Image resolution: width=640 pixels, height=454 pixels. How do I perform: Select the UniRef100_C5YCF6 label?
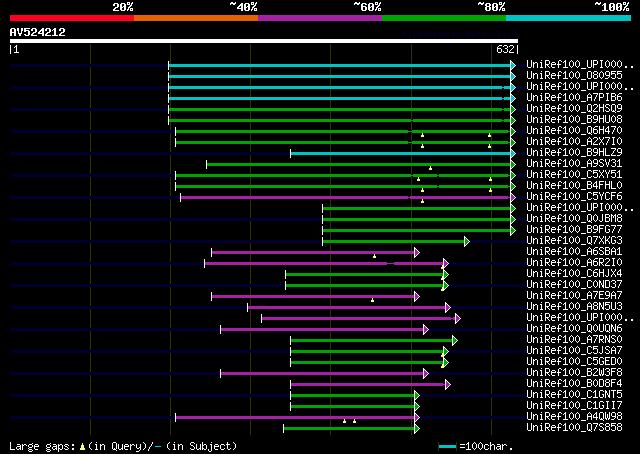tap(574, 197)
